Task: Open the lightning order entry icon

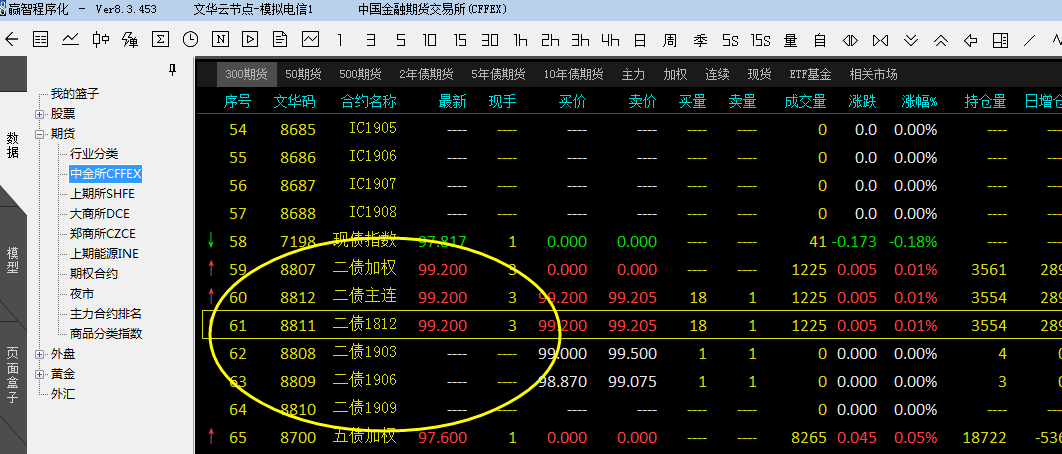Action: pyautogui.click(x=130, y=39)
